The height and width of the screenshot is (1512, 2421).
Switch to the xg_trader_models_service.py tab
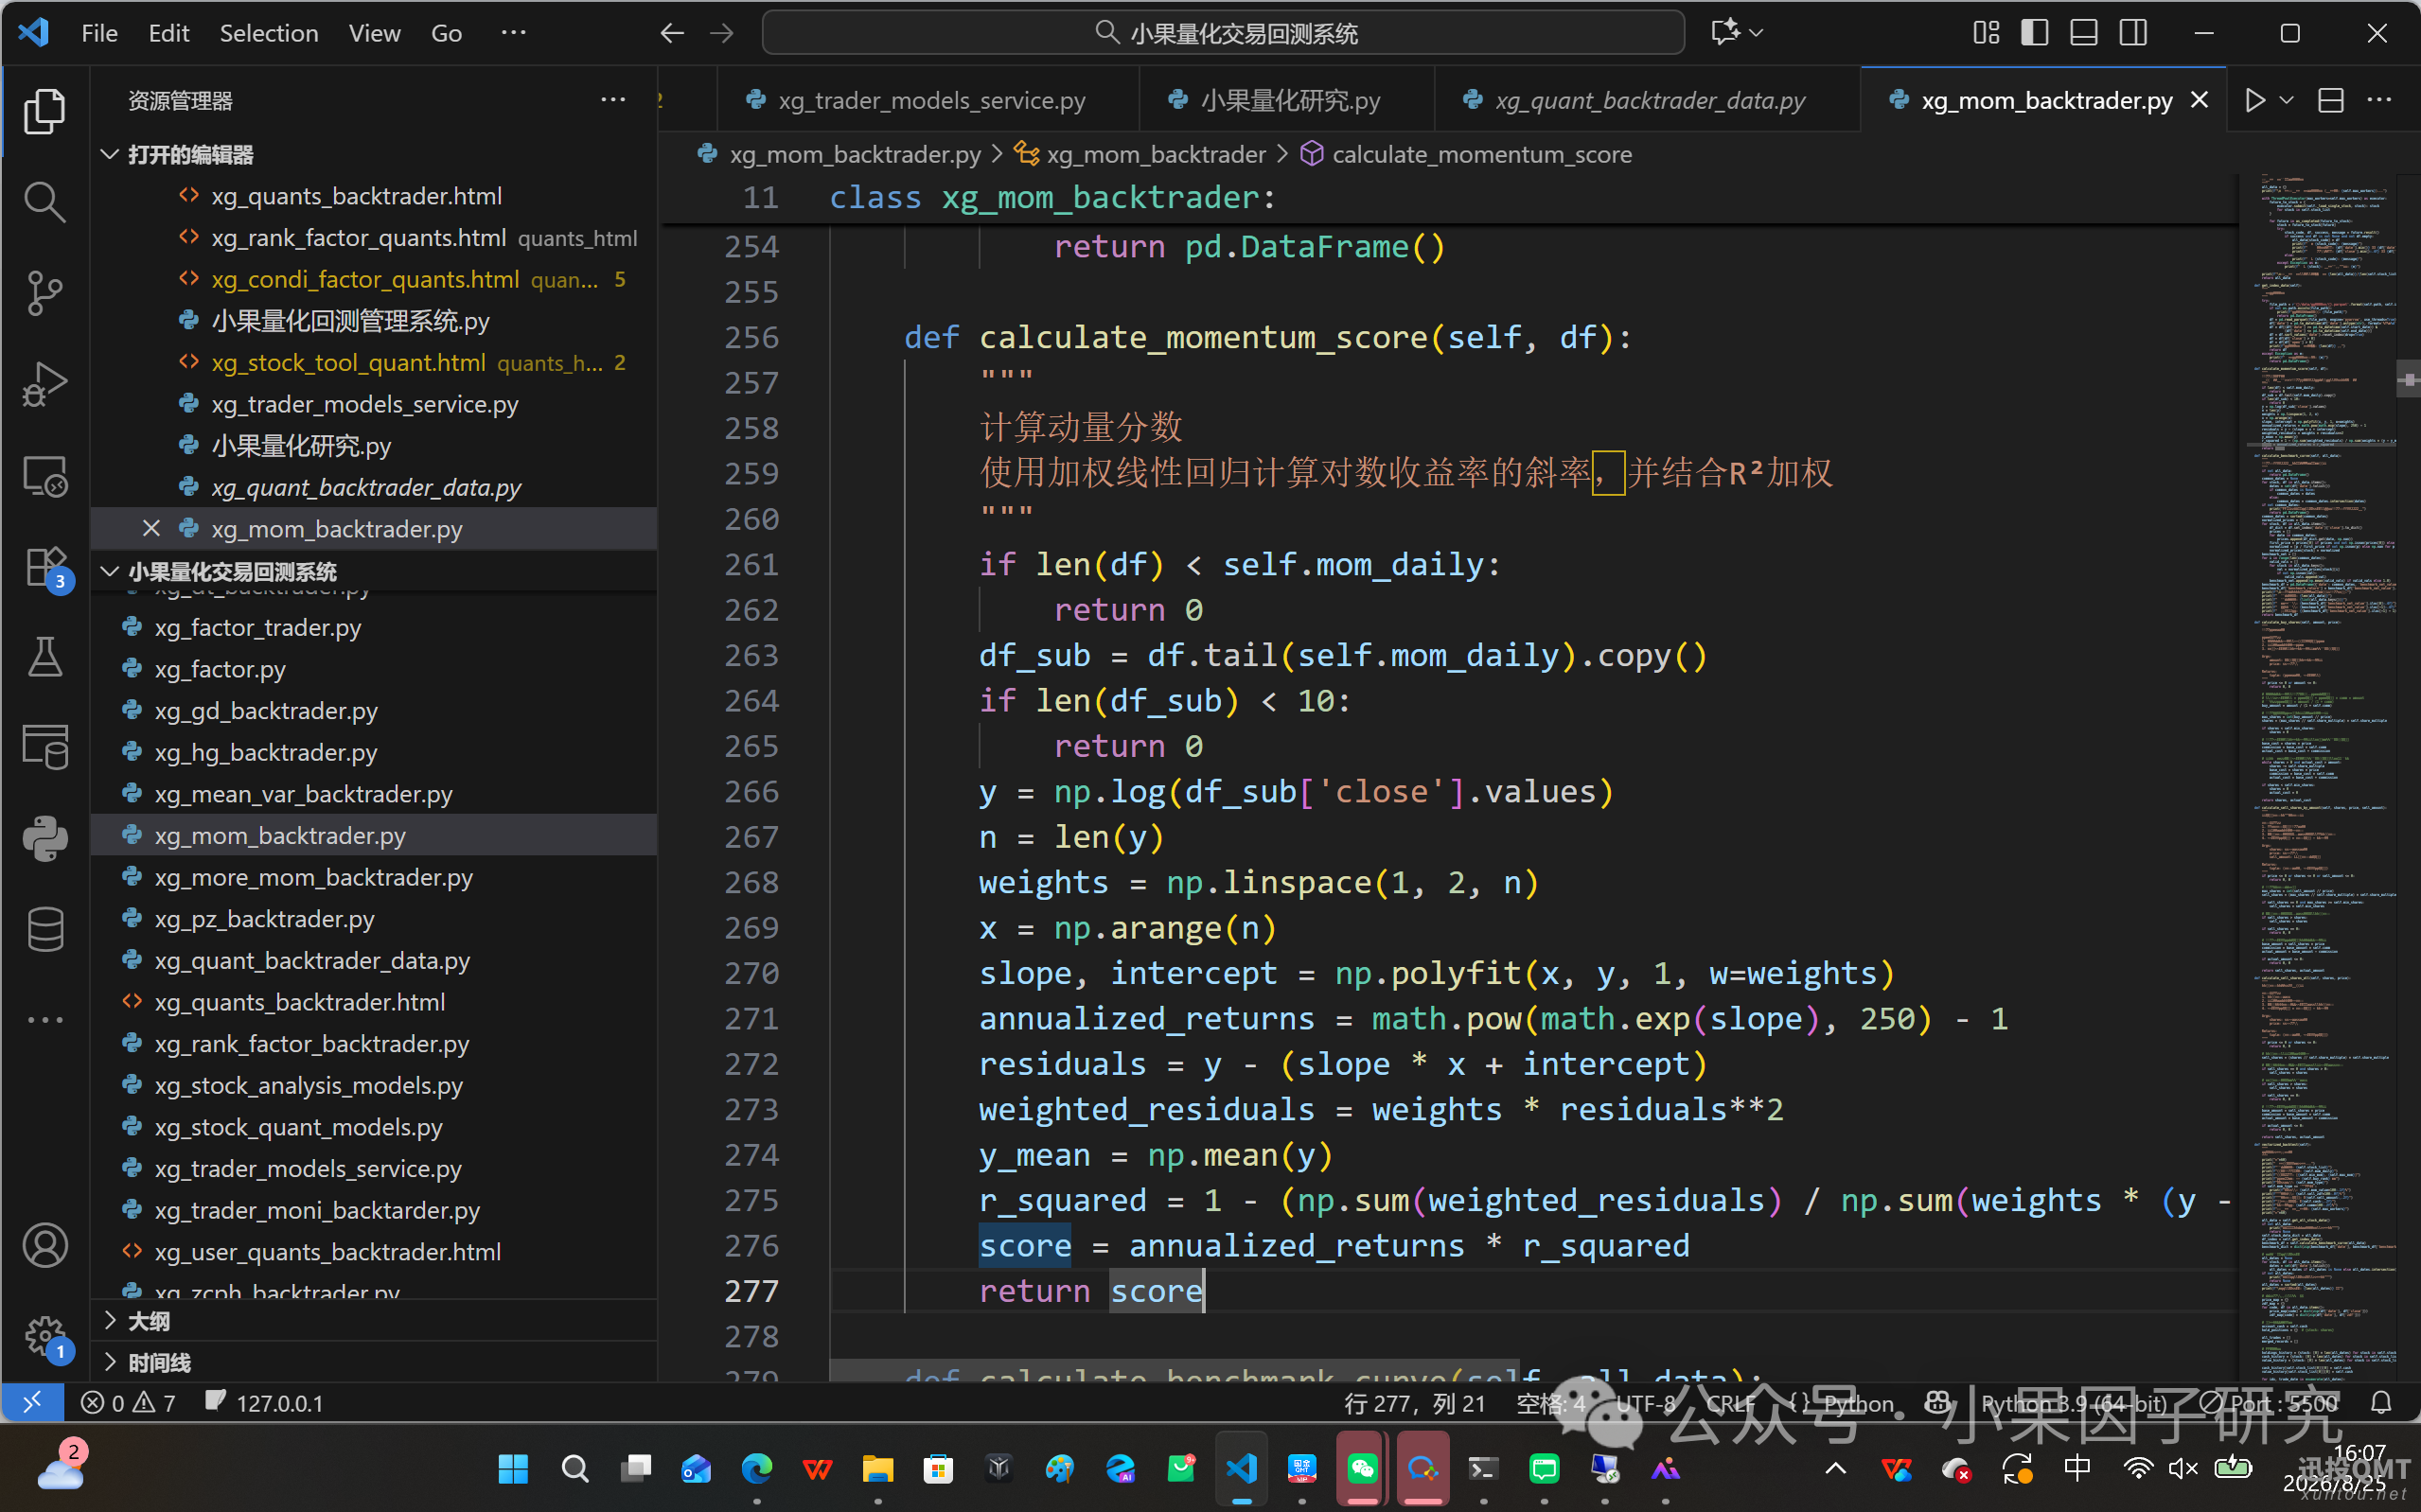(x=928, y=100)
